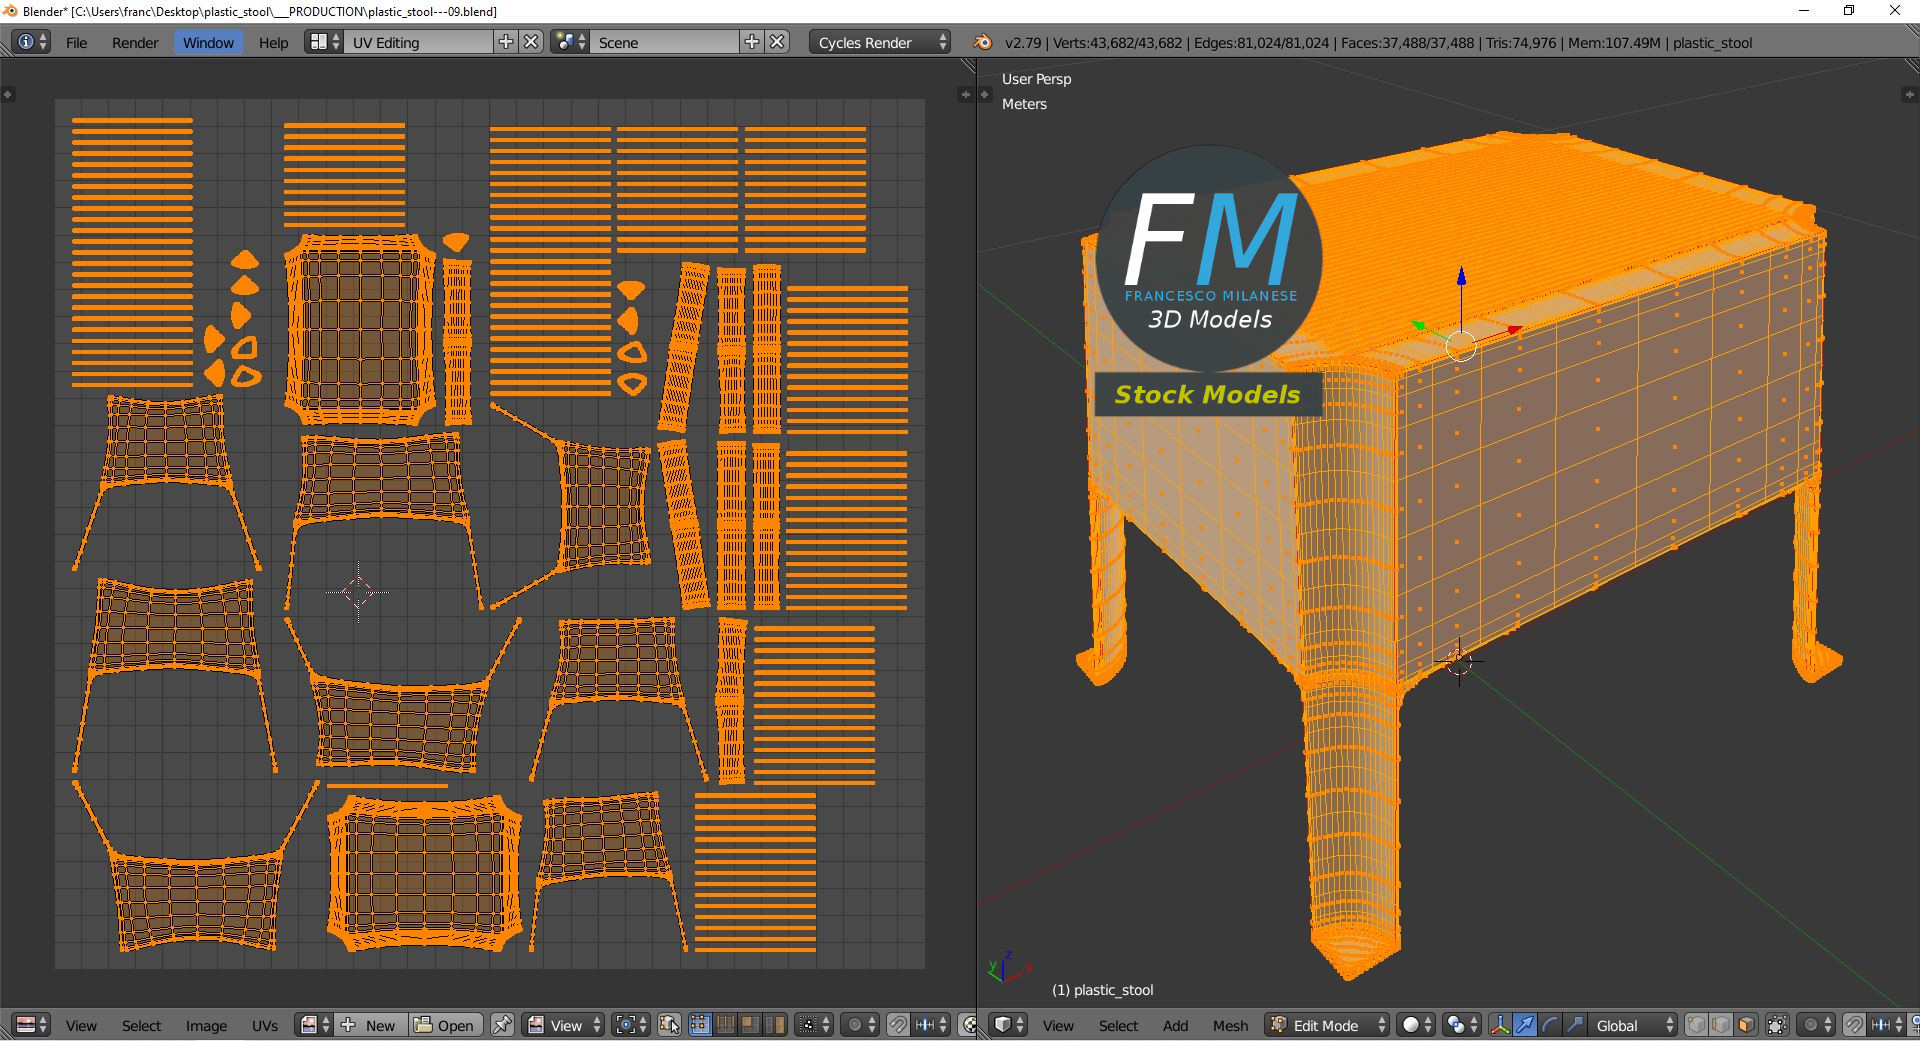
Task: Click the Scene name field
Action: tap(664, 42)
